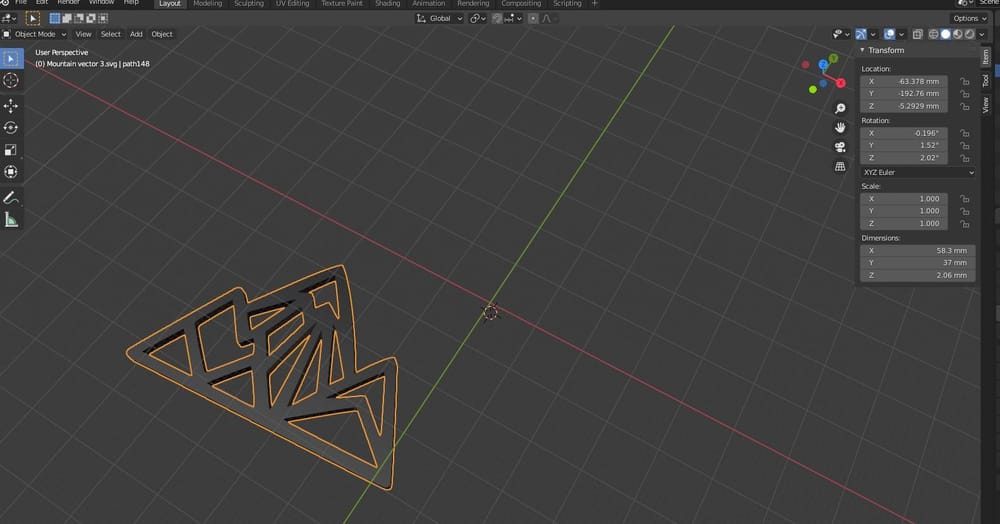The height and width of the screenshot is (524, 1000).
Task: Click the tweak select cursor icon in header
Action: [x=33, y=18]
